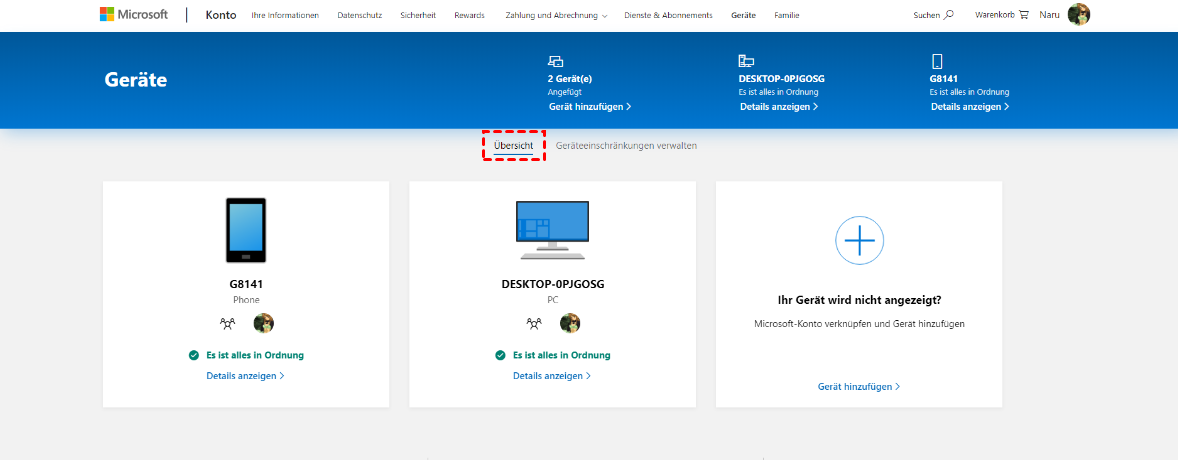Switch to Geräteeinschränkungen verwalten tab
The width and height of the screenshot is (1178, 460).
click(626, 145)
